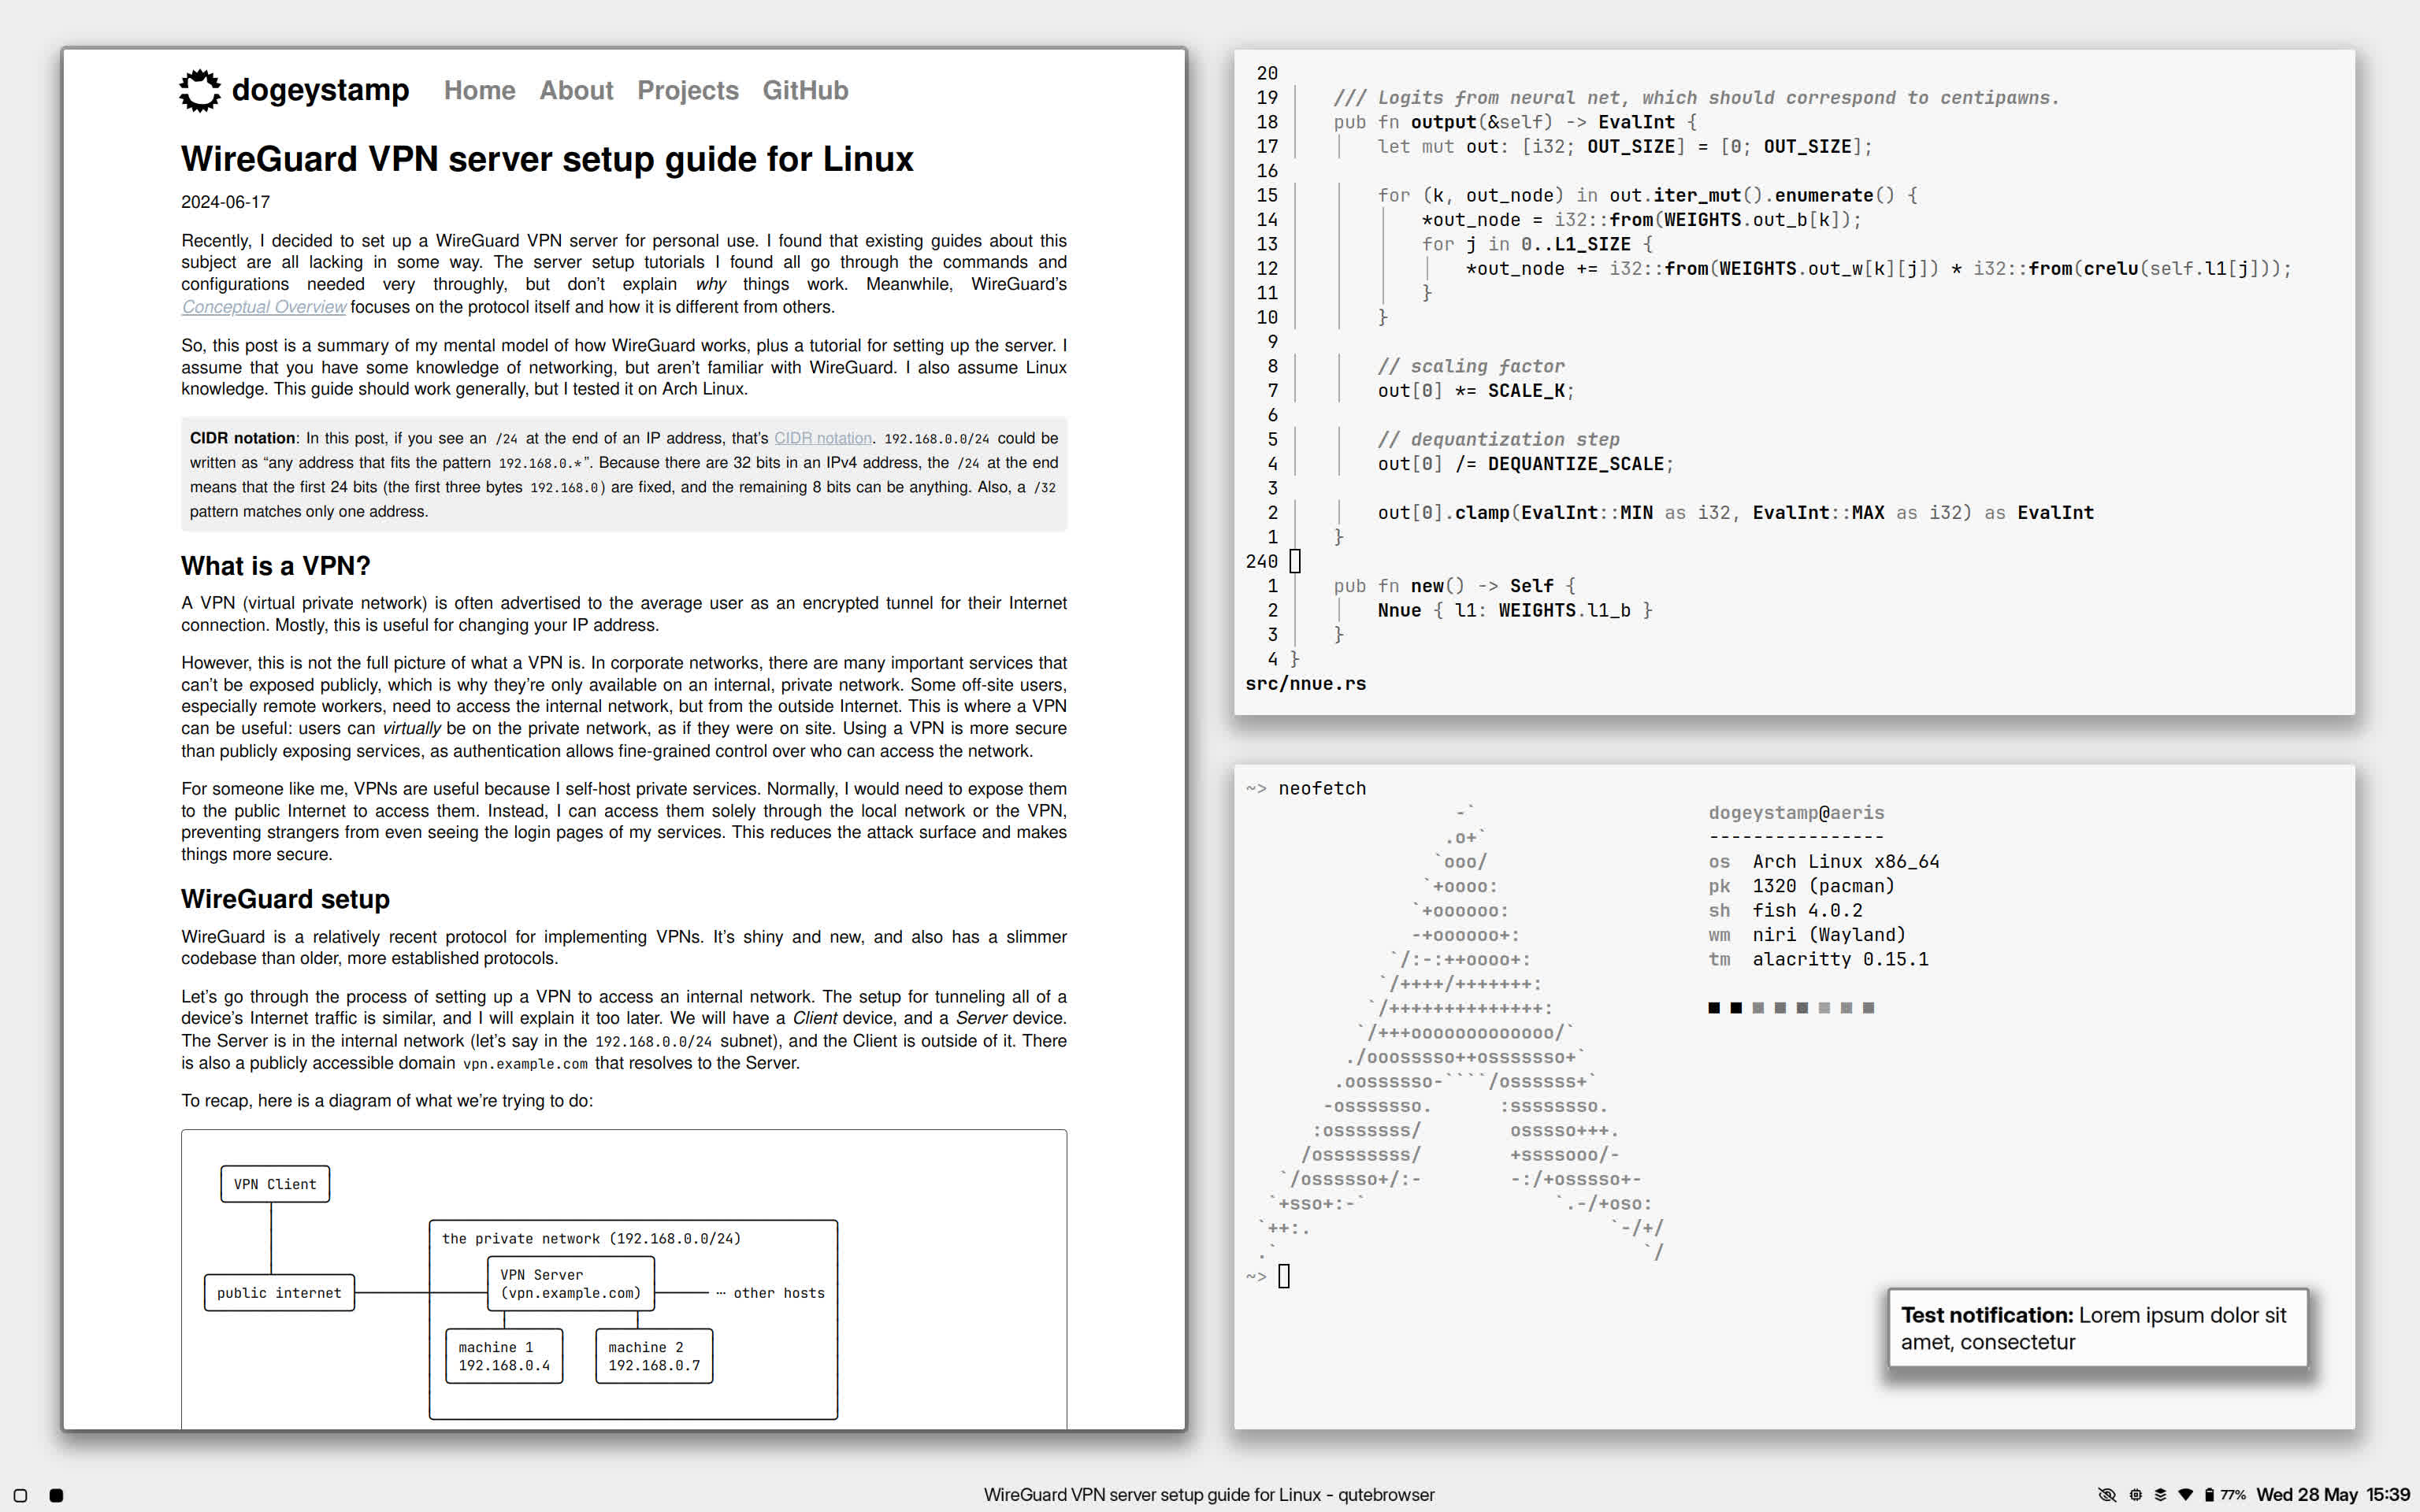Select the filled active workspace indicator
This screenshot has height=1512, width=2420.
click(x=56, y=1496)
